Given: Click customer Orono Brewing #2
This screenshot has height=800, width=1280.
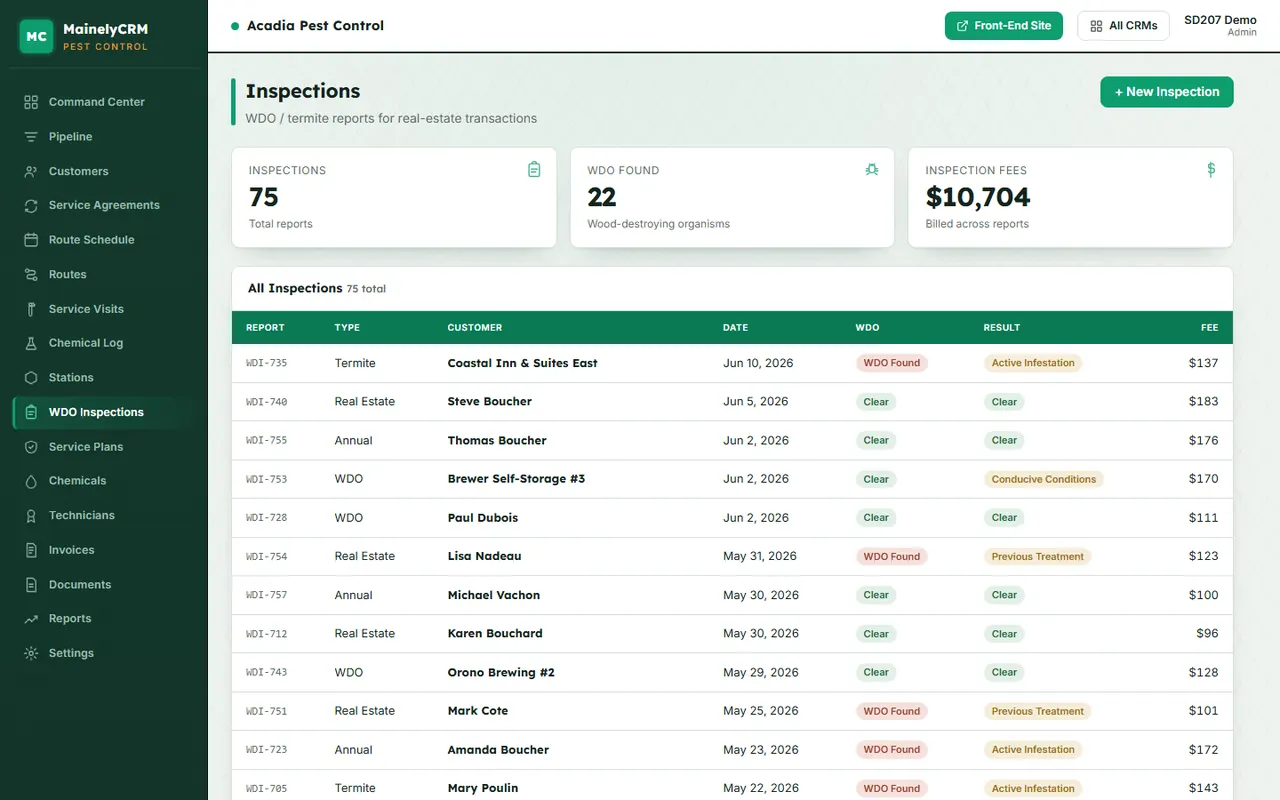Looking at the screenshot, I should tap(500, 673).
